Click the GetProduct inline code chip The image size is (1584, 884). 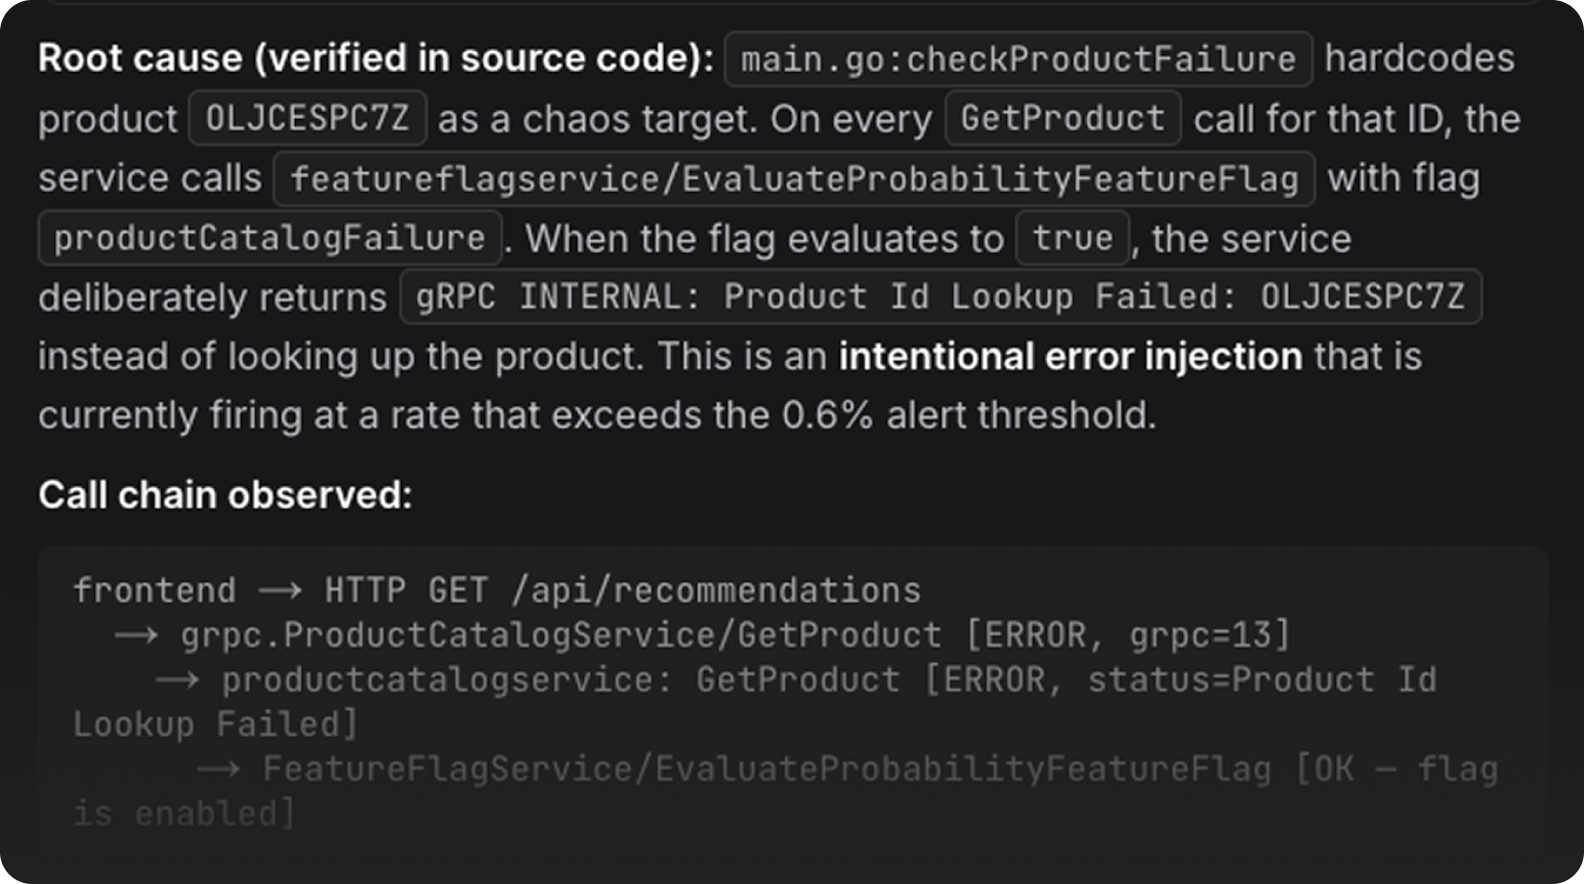point(1063,118)
